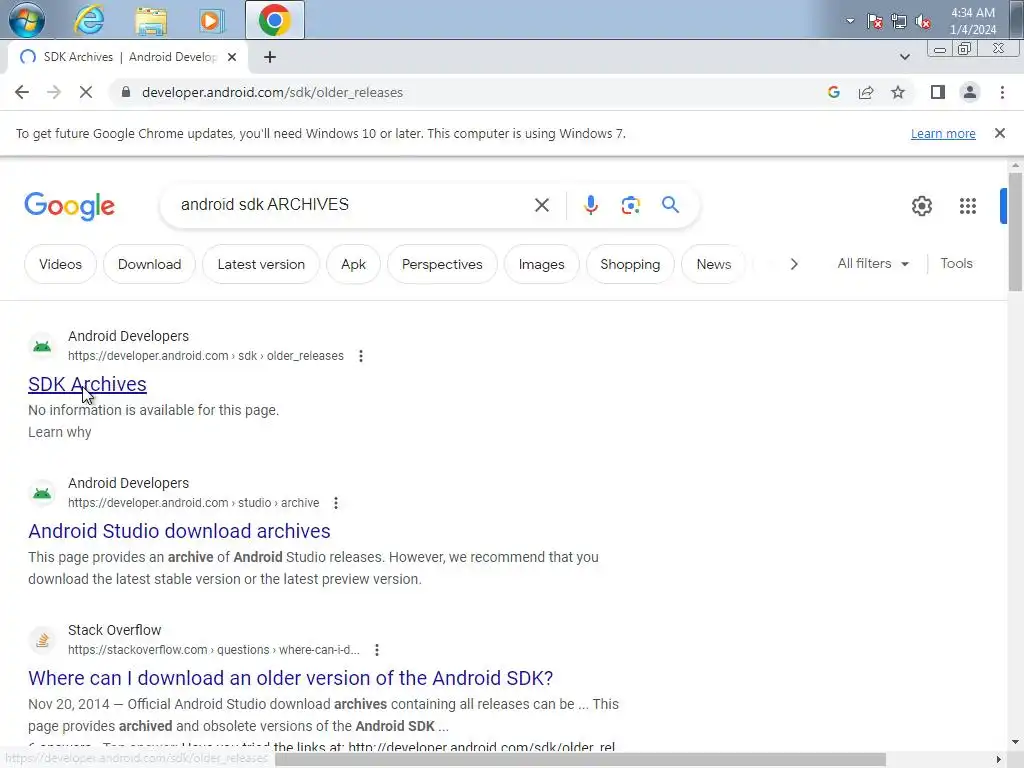Close the SDK Archives tab
The image size is (1024, 768).
tap(232, 57)
